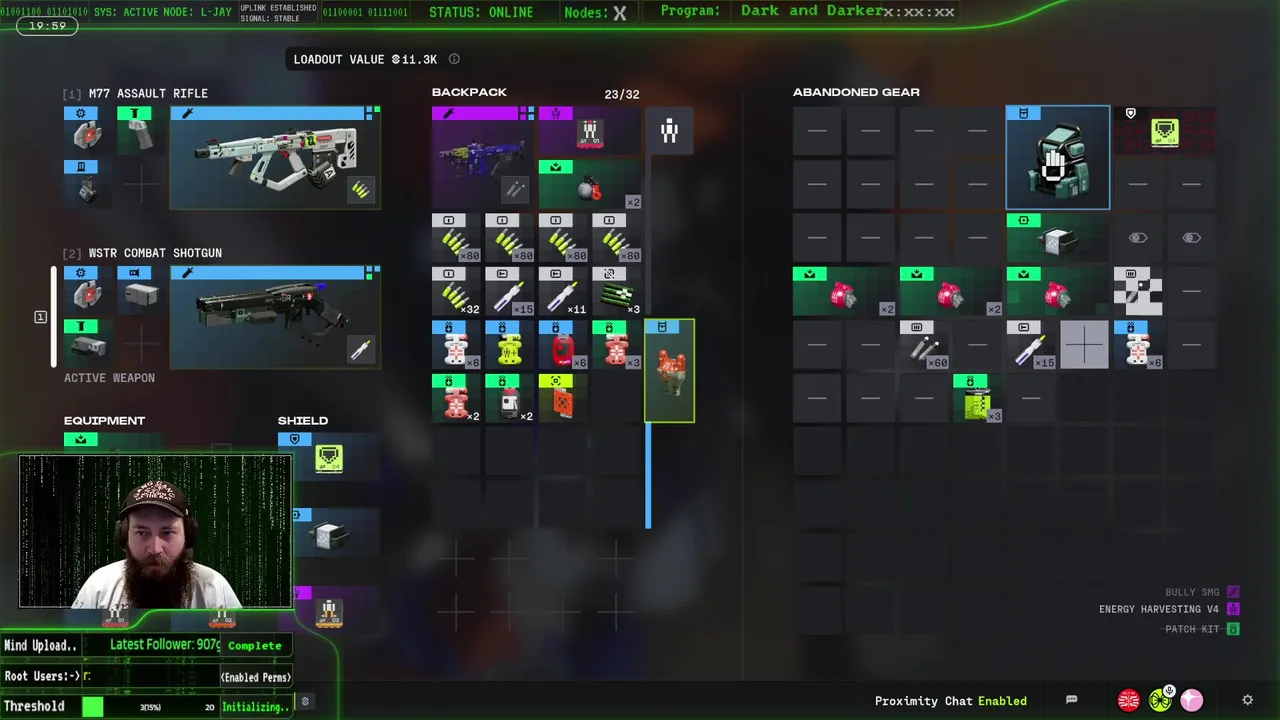Click the Complete label in overlay
1280x720 pixels.
(255, 646)
